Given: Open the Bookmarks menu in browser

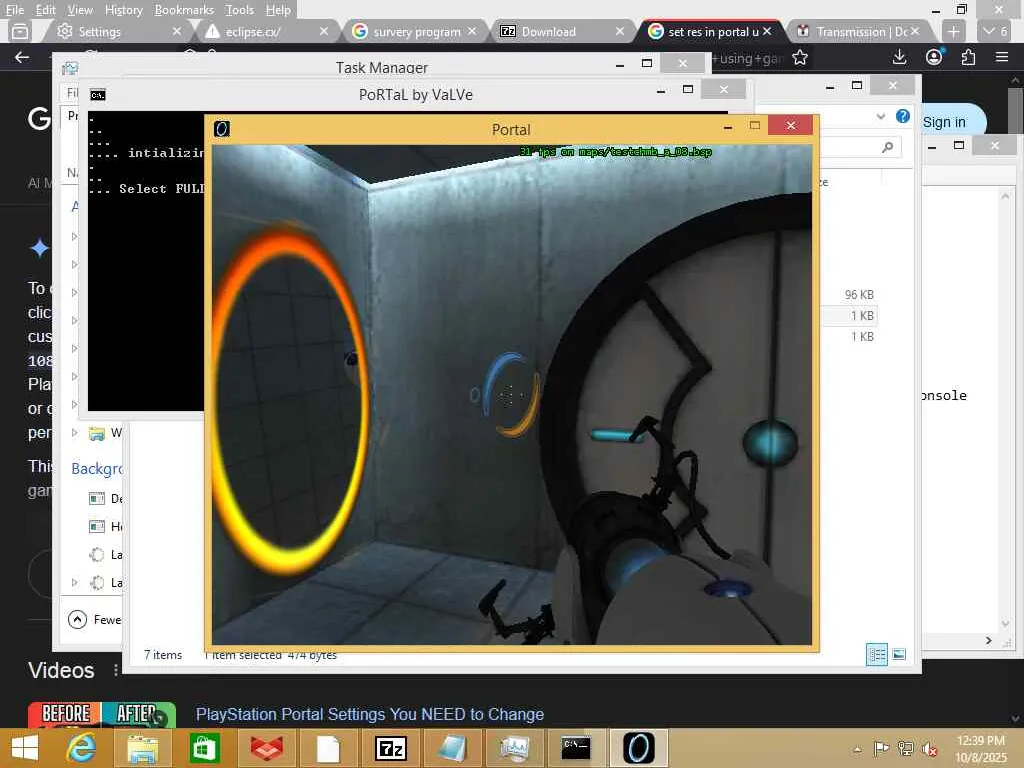Looking at the screenshot, I should coord(184,10).
